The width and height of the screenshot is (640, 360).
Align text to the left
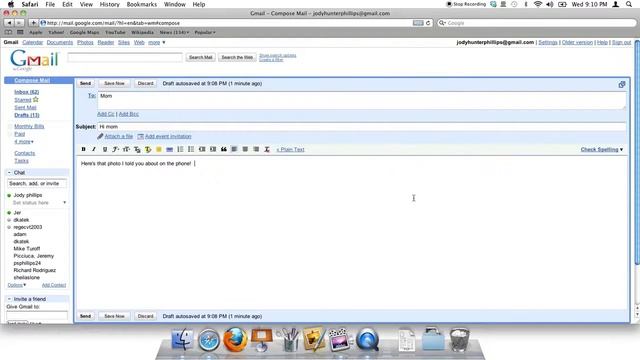(x=234, y=149)
